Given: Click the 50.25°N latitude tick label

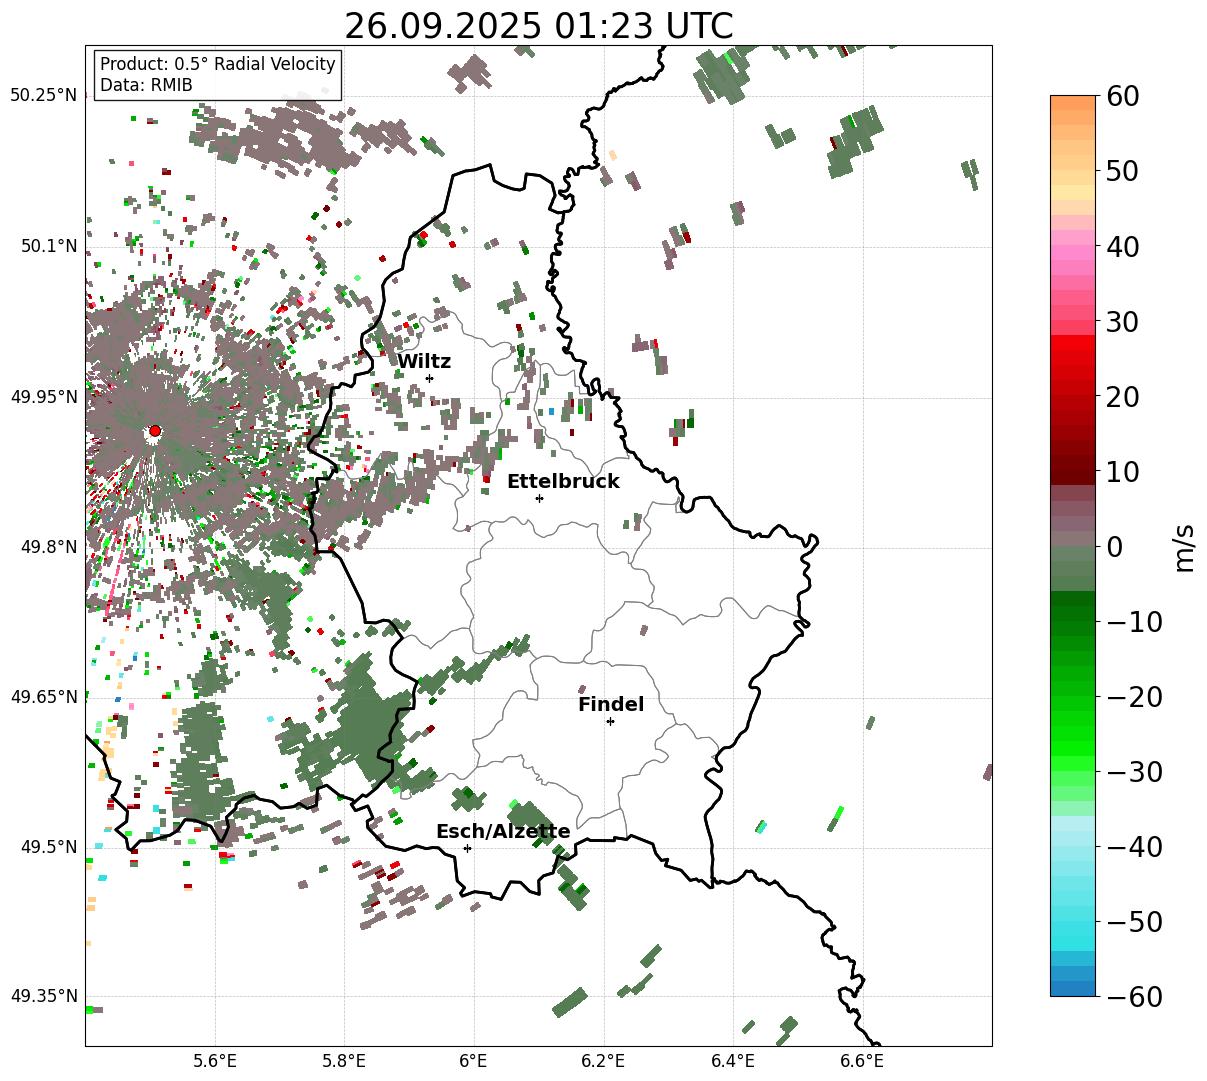Looking at the screenshot, I should coord(43,96).
